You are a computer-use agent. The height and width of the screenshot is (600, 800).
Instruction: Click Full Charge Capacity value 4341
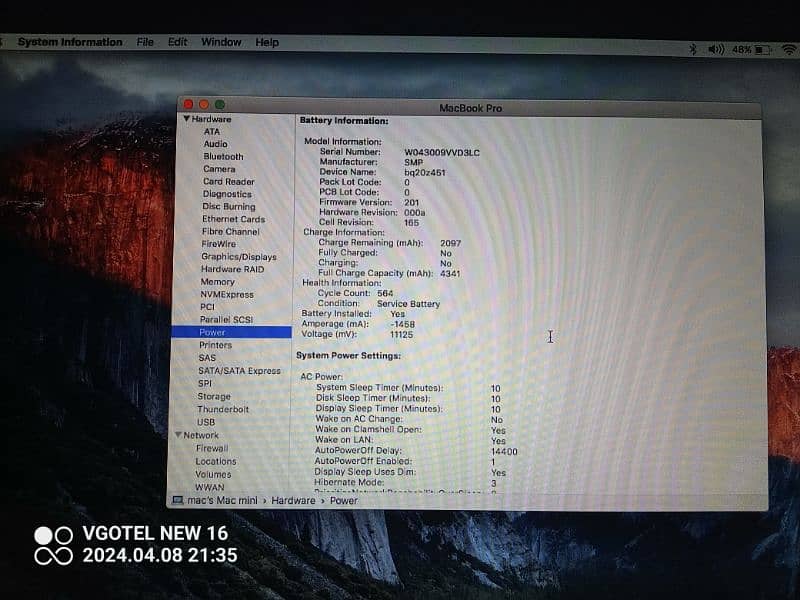[x=450, y=273]
